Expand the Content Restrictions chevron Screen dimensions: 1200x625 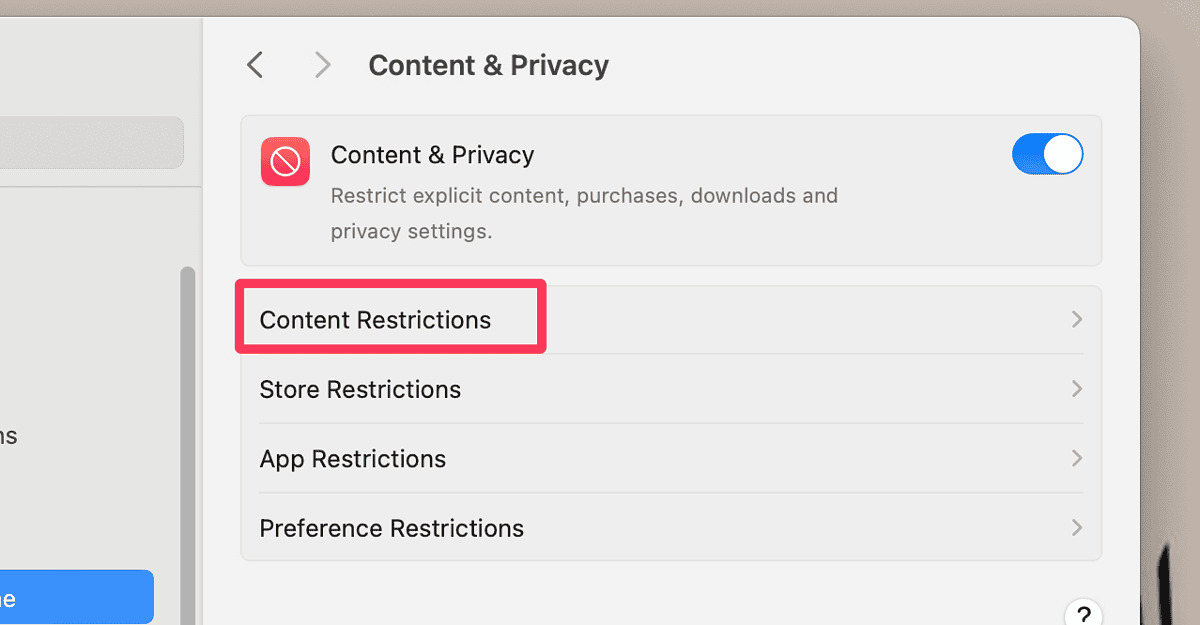1077,319
